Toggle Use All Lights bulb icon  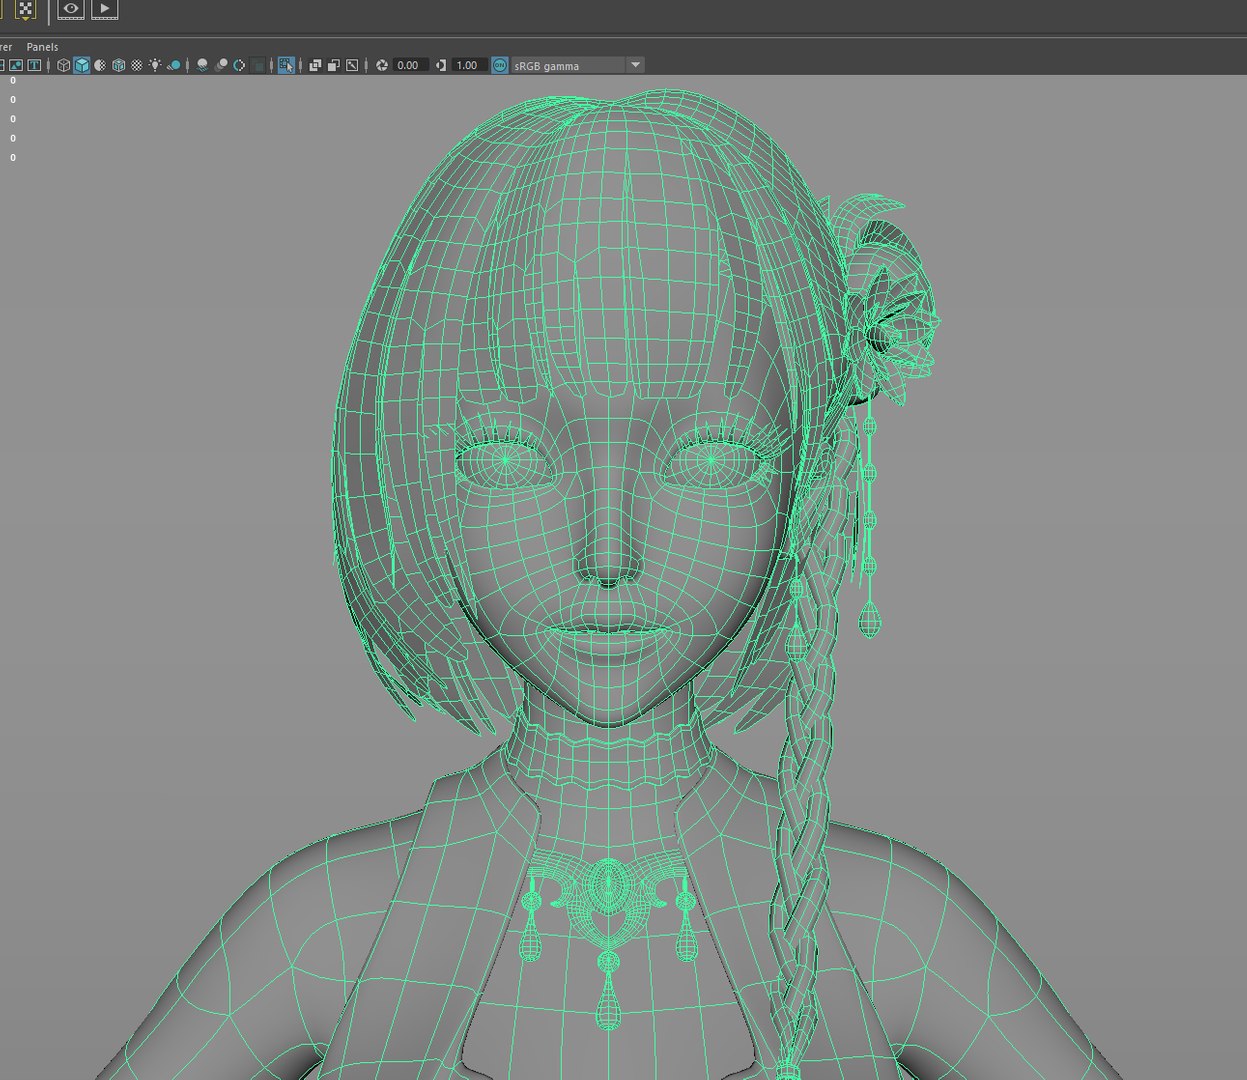point(155,65)
